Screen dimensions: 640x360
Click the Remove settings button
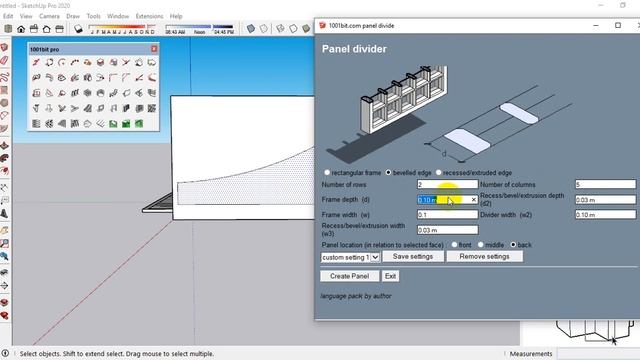pyautogui.click(x=484, y=256)
